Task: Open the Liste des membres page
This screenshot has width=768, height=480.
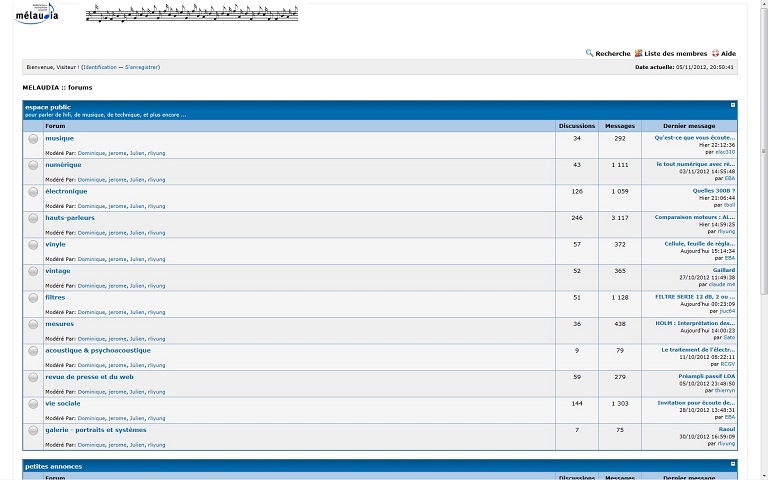Action: 675,54
